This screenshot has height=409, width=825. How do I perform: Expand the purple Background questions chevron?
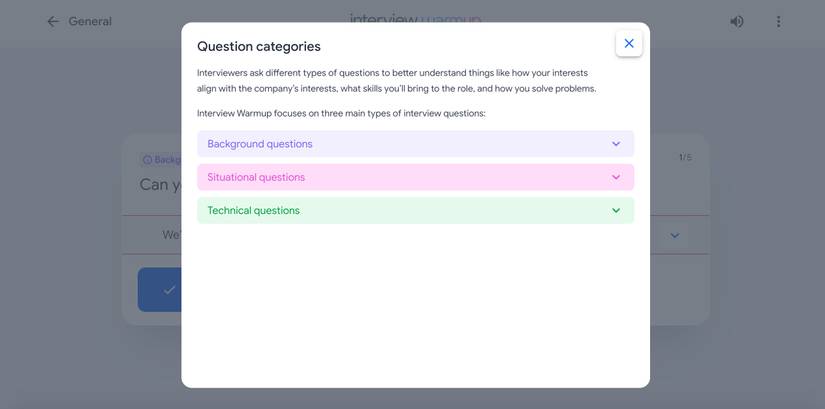pos(616,144)
